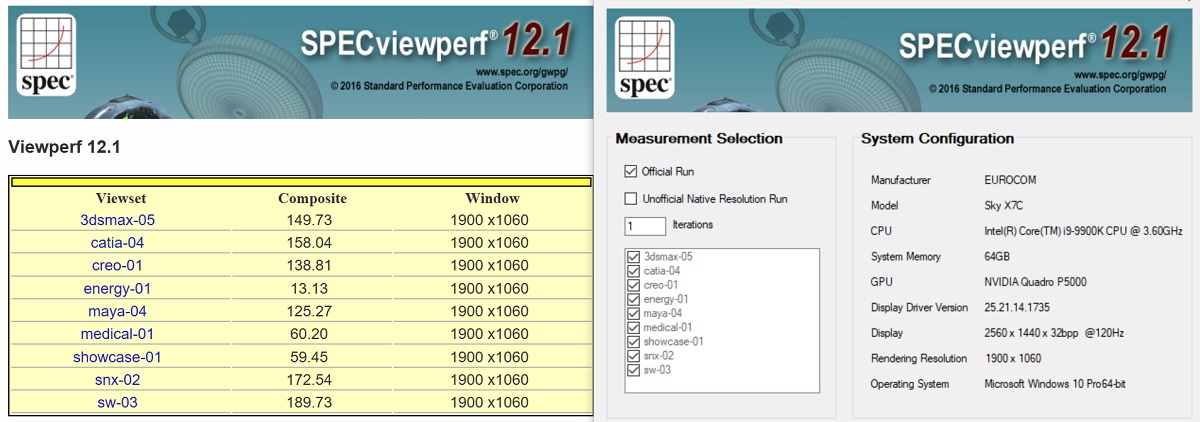Click the yellow bar atop results table

pyautogui.click(x=299, y=182)
